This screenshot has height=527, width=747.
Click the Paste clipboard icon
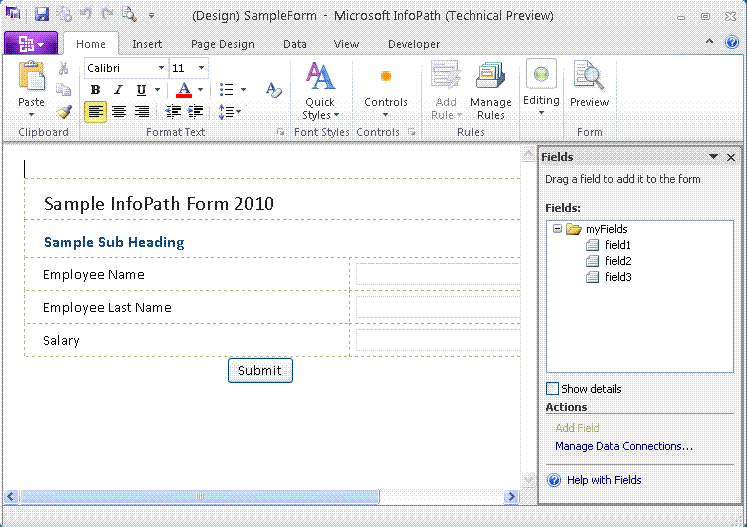31,76
